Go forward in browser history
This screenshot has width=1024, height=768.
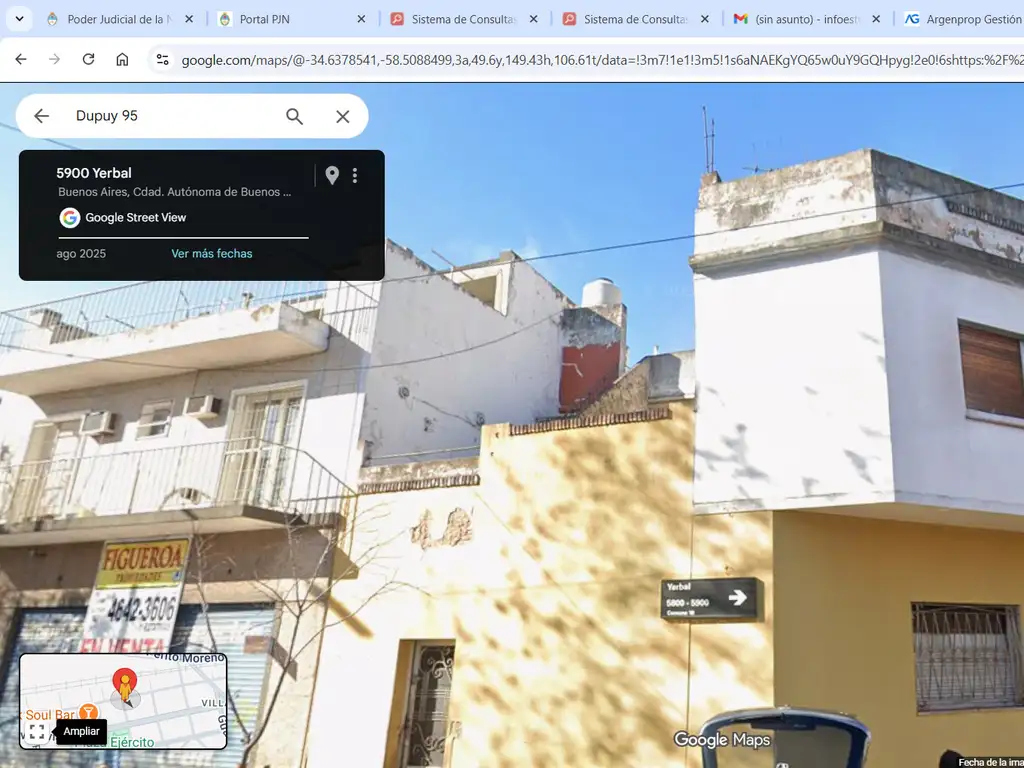point(54,59)
